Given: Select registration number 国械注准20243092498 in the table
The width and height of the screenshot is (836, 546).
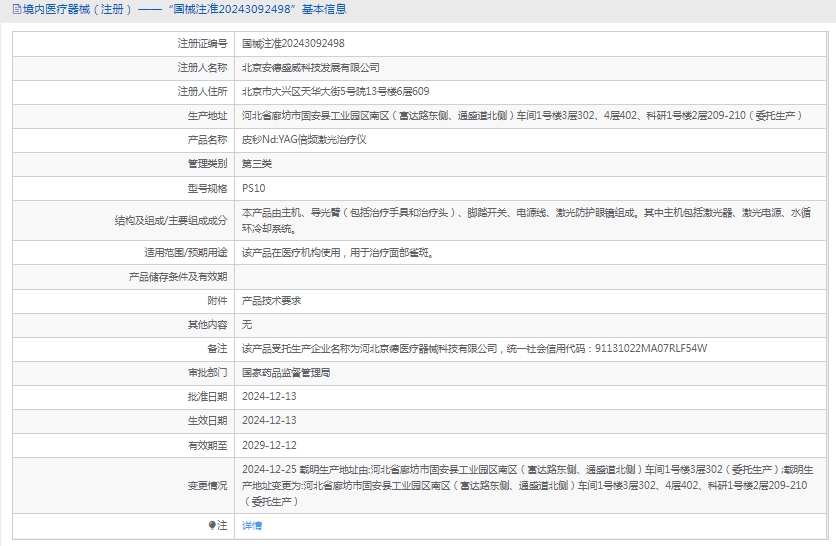Looking at the screenshot, I should click(293, 44).
